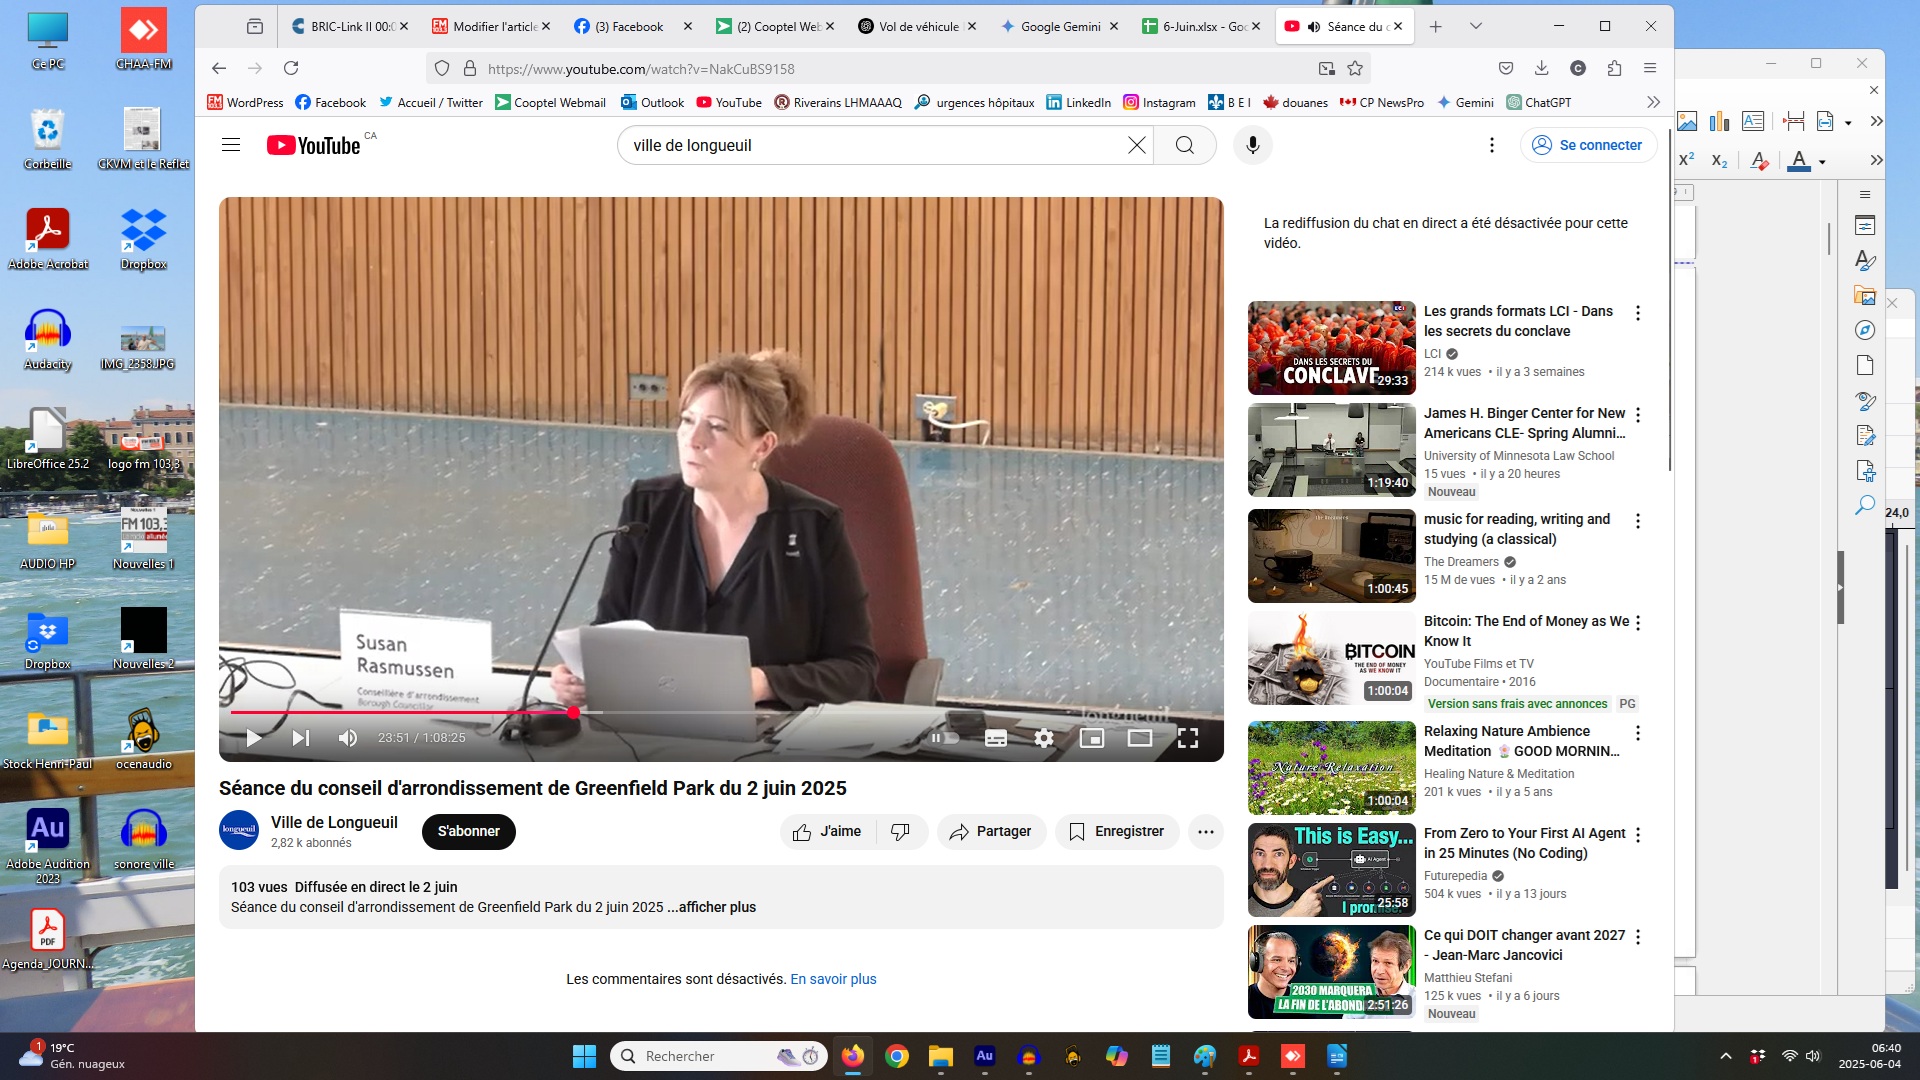1920x1080 pixels.
Task: Click the red video progress bar
Action: pos(400,712)
